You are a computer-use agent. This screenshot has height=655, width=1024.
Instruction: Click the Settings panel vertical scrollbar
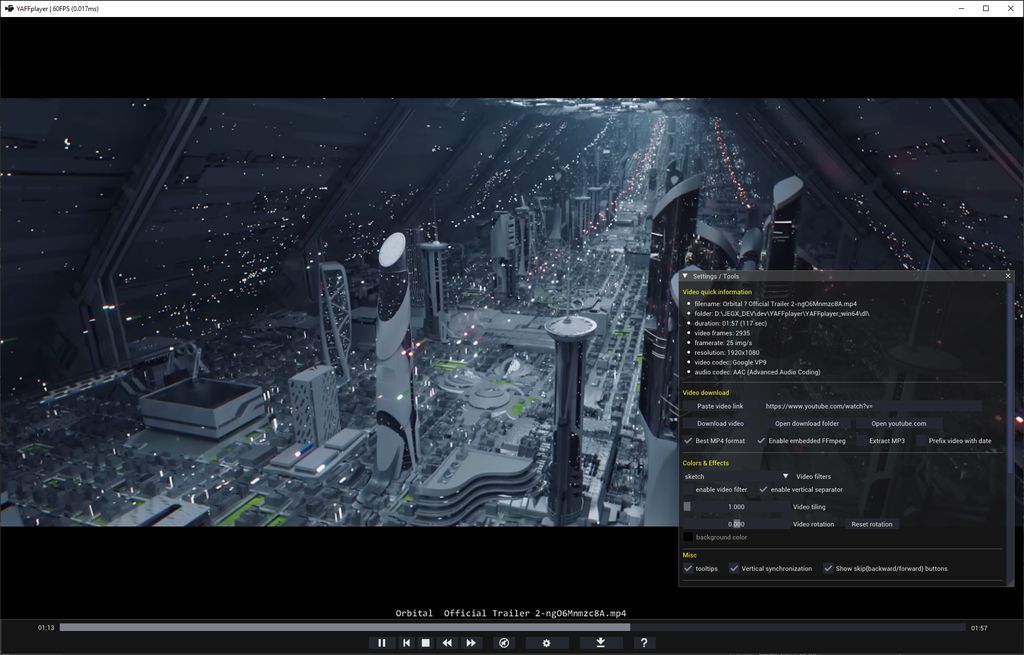1010,379
